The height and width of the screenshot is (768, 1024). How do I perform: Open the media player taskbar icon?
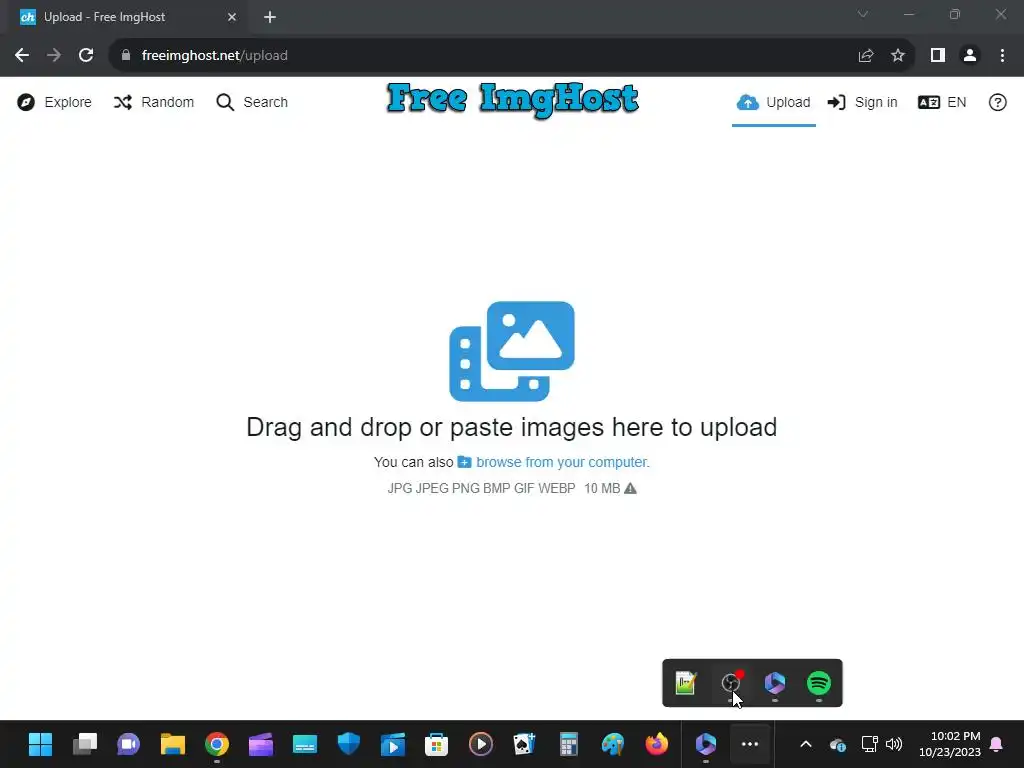coord(481,744)
